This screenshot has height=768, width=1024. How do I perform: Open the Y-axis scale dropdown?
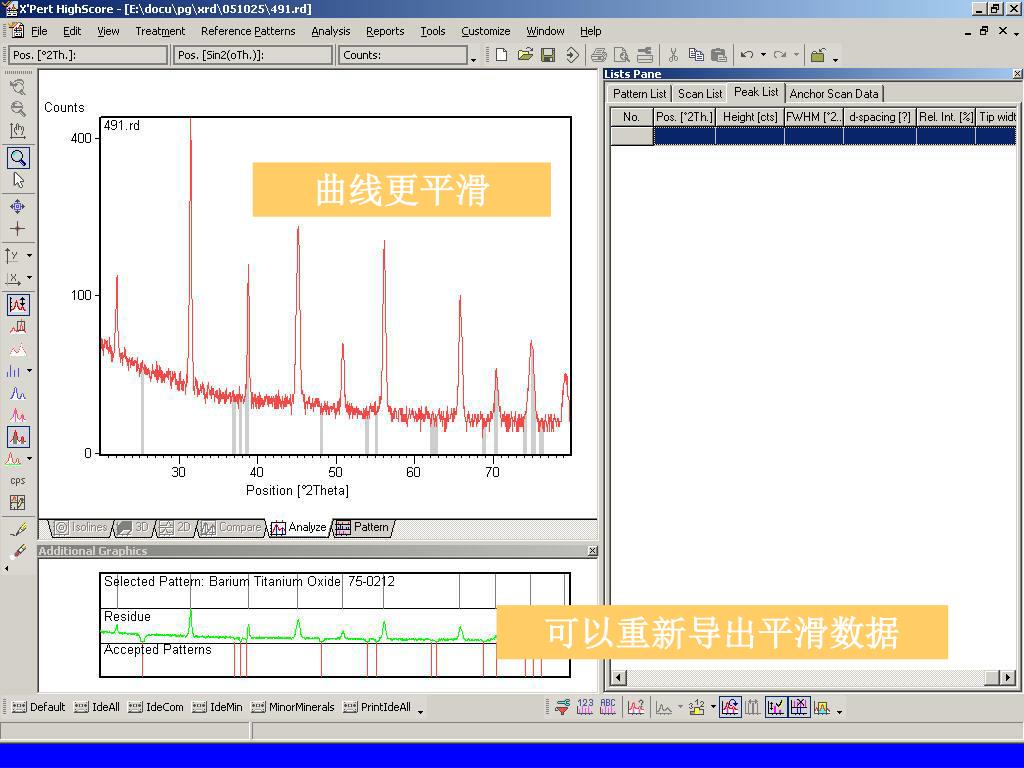[x=29, y=255]
